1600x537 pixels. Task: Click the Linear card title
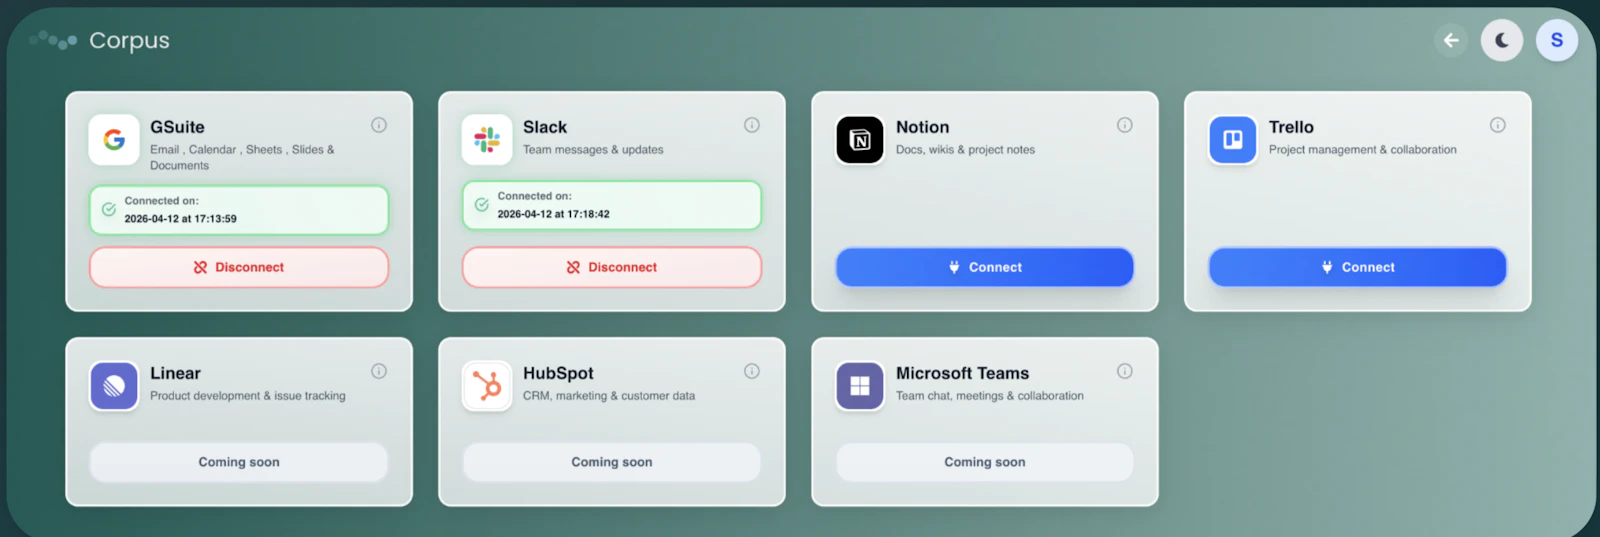pyautogui.click(x=175, y=373)
